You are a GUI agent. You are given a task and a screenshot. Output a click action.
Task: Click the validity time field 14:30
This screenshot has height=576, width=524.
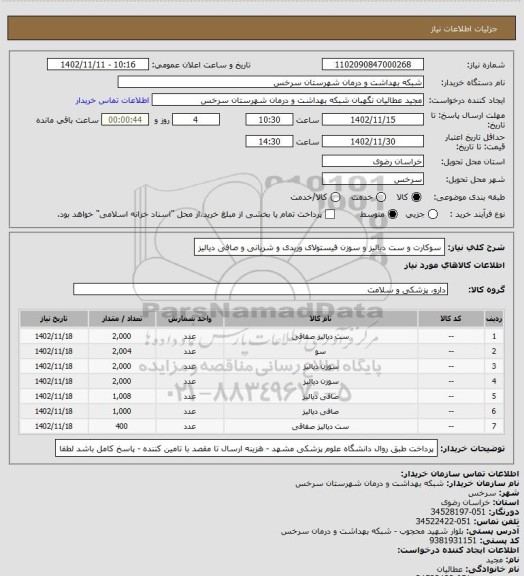click(269, 141)
